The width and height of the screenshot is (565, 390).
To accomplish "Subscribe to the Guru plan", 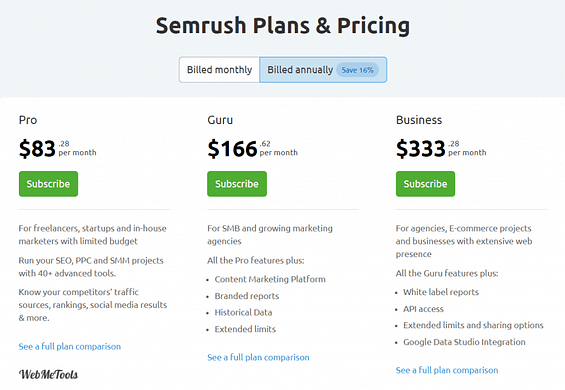I will pos(237,184).
